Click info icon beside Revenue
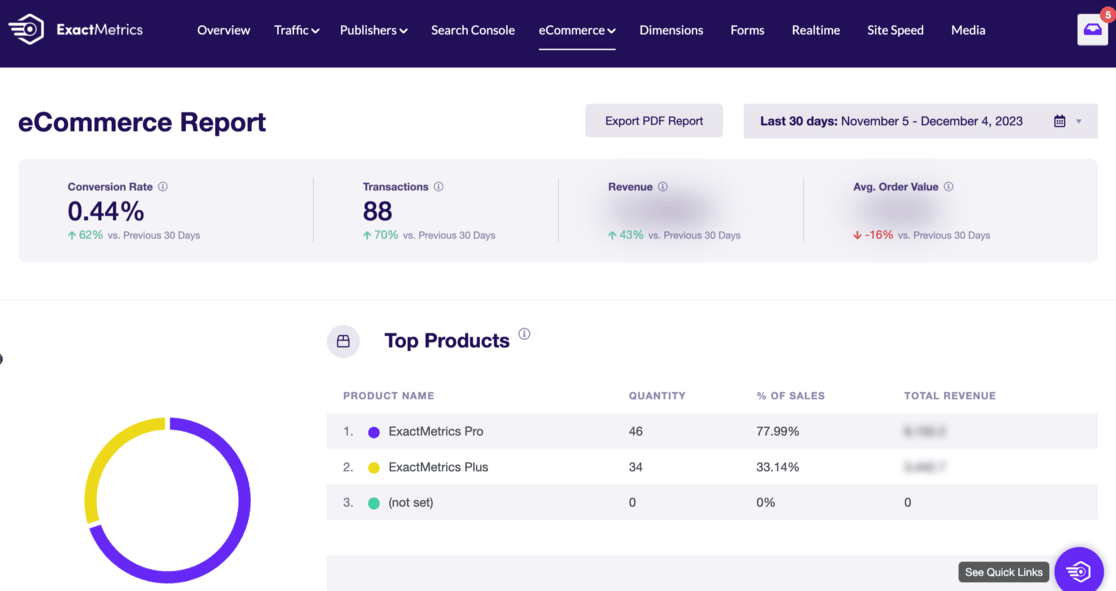1116x591 pixels. pos(663,187)
